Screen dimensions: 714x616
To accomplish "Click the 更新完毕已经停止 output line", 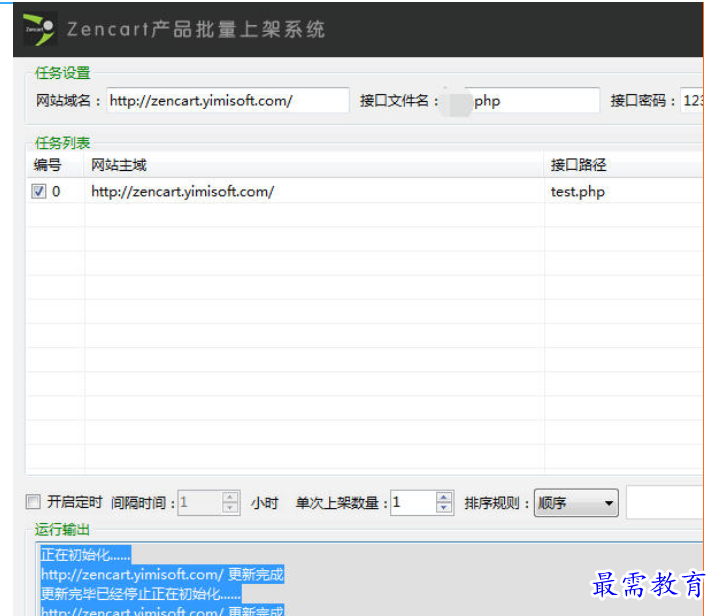I will pos(141,594).
